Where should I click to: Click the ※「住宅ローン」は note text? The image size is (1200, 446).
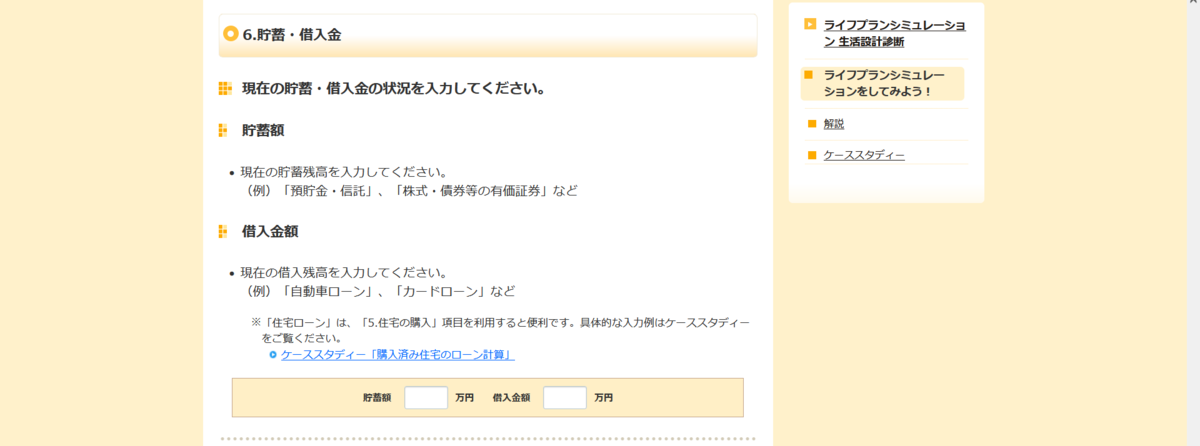click(500, 330)
